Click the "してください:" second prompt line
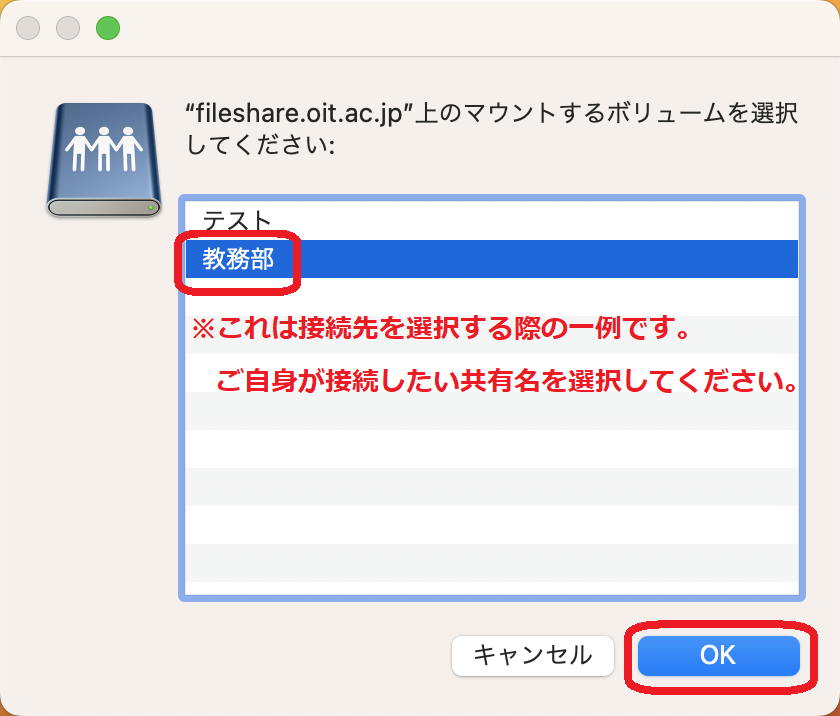840x716 pixels. (x=261, y=145)
